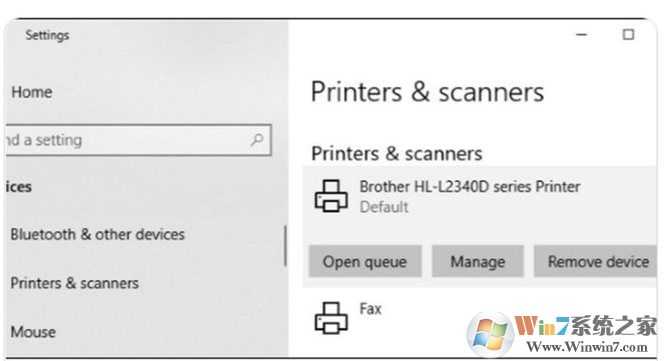
Task: Select Brother HL-L2340D series Printer text
Action: 470,186
